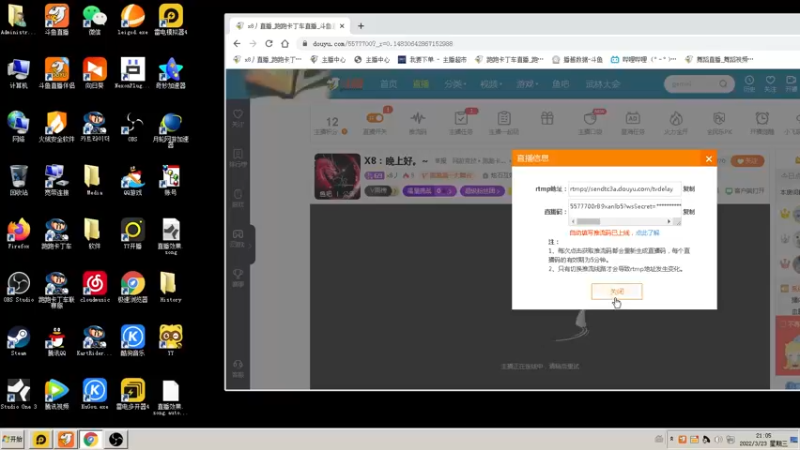Open the YY raccoon desktop shortcut
Screen dimensions: 800x450
(170, 340)
